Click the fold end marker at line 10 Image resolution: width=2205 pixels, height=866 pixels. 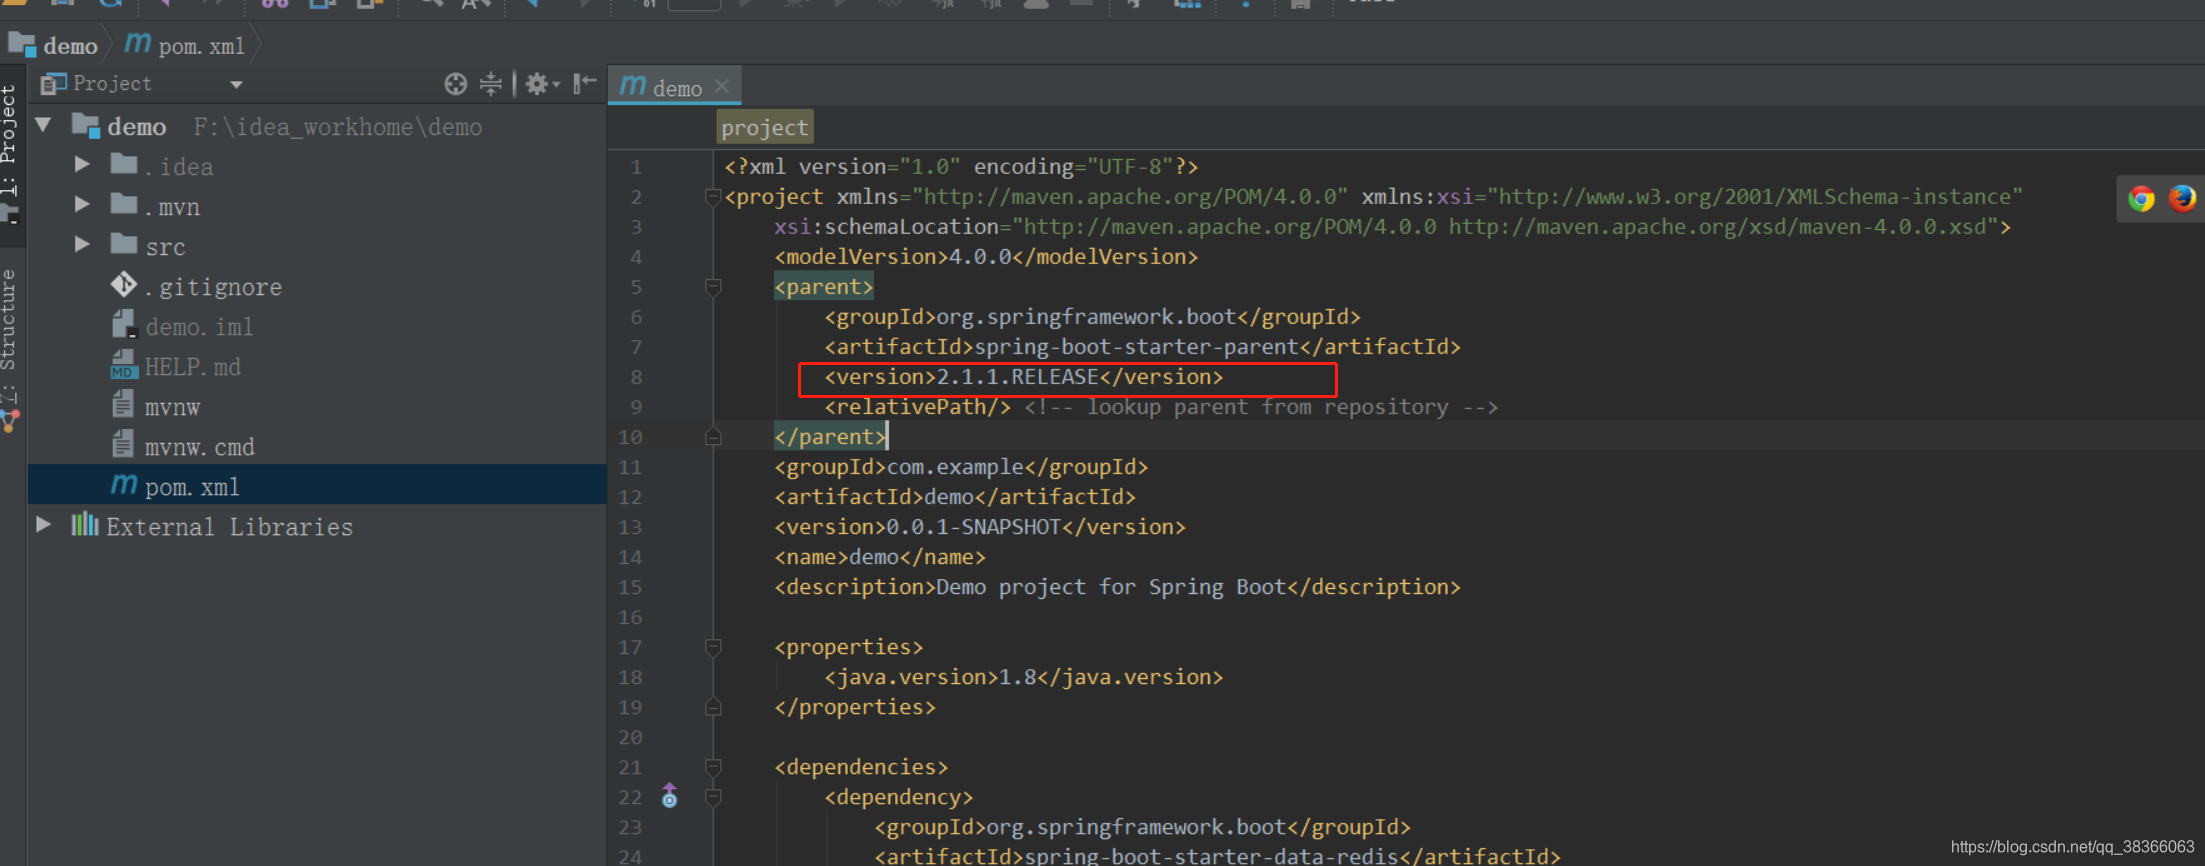713,437
